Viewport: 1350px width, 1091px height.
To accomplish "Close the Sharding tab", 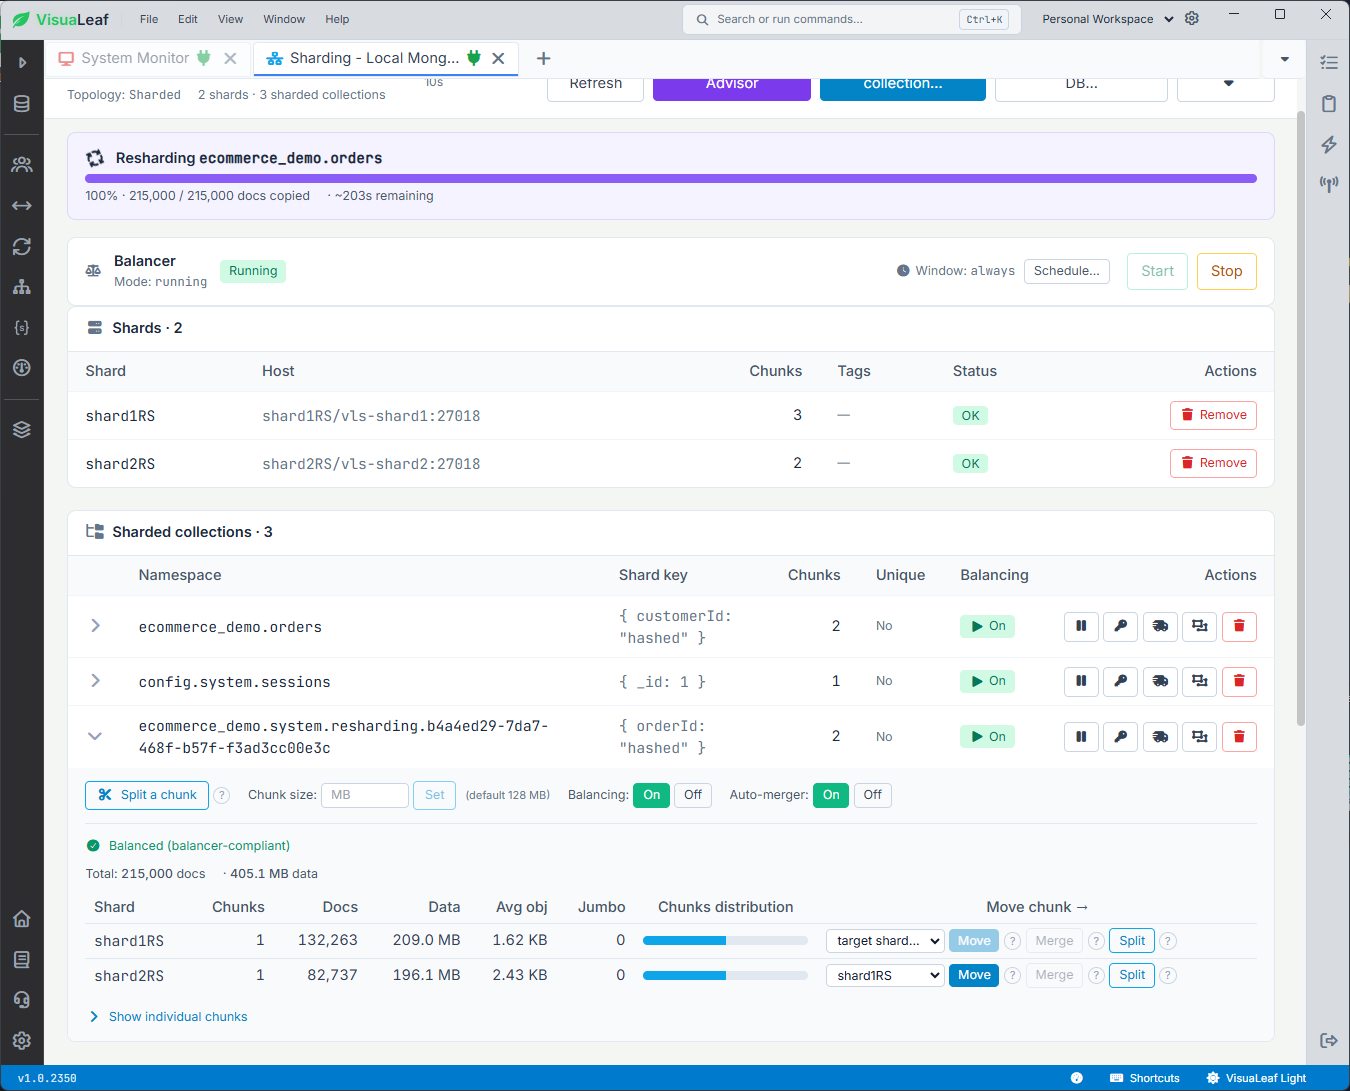I will (x=498, y=58).
